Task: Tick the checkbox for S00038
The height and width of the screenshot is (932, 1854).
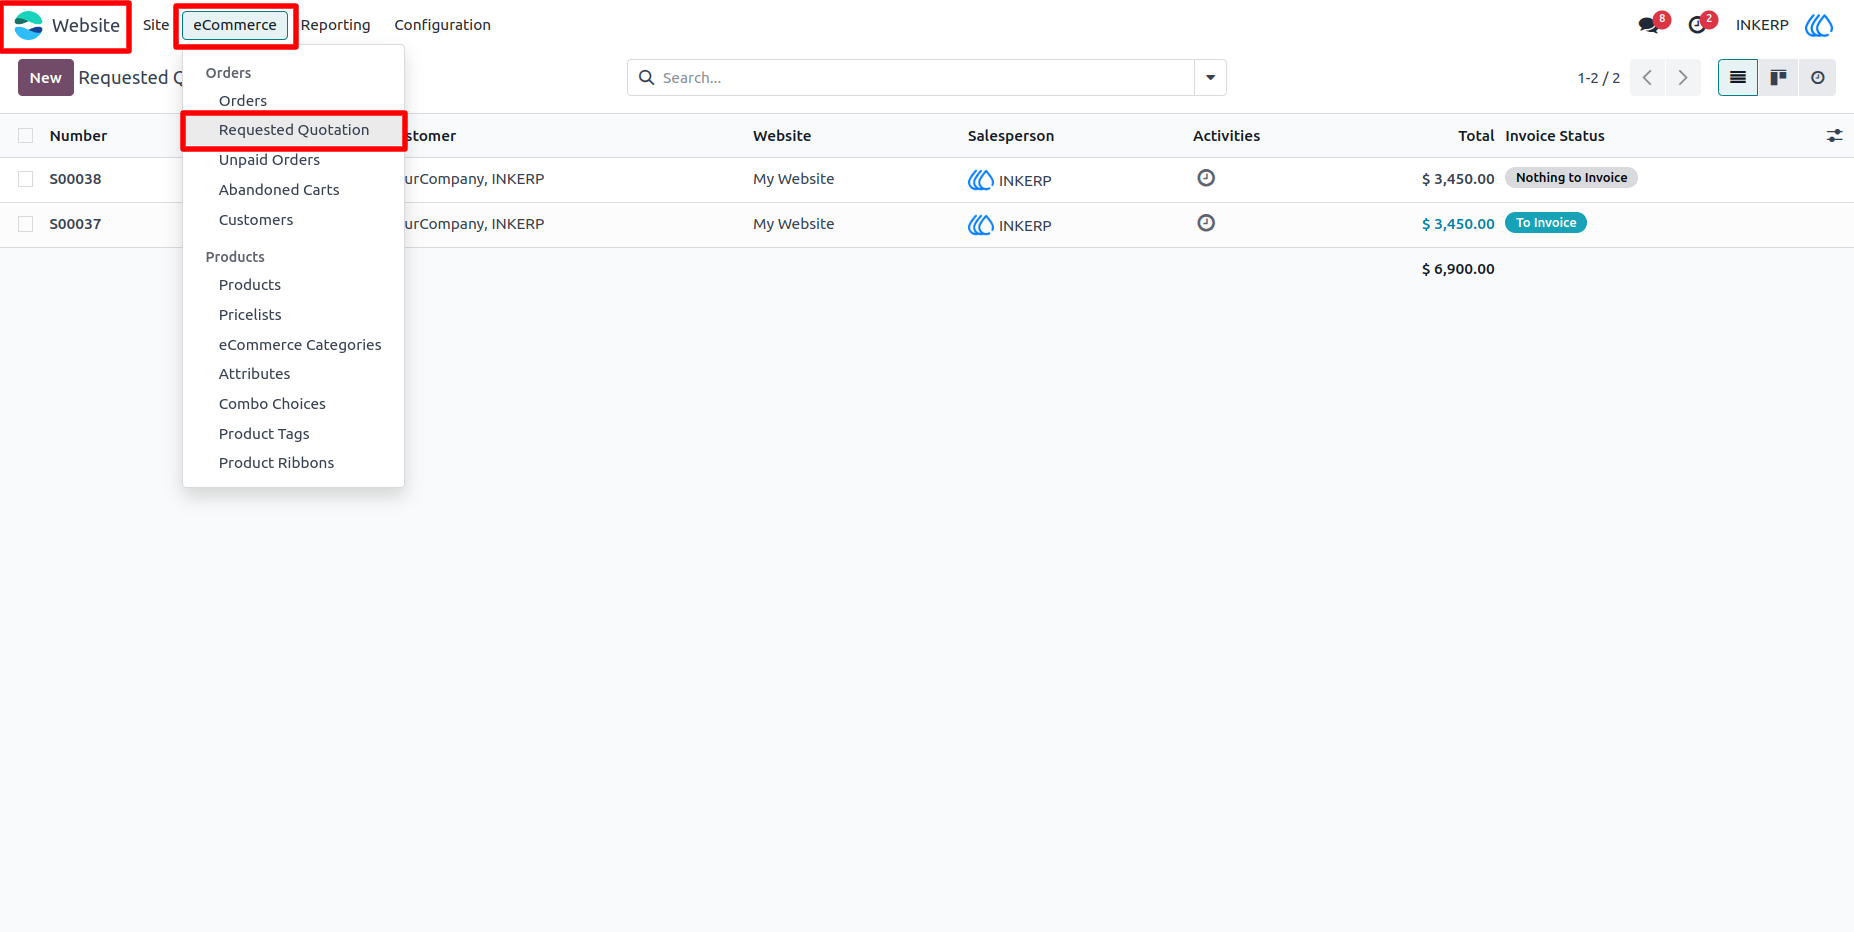Action: tap(26, 179)
